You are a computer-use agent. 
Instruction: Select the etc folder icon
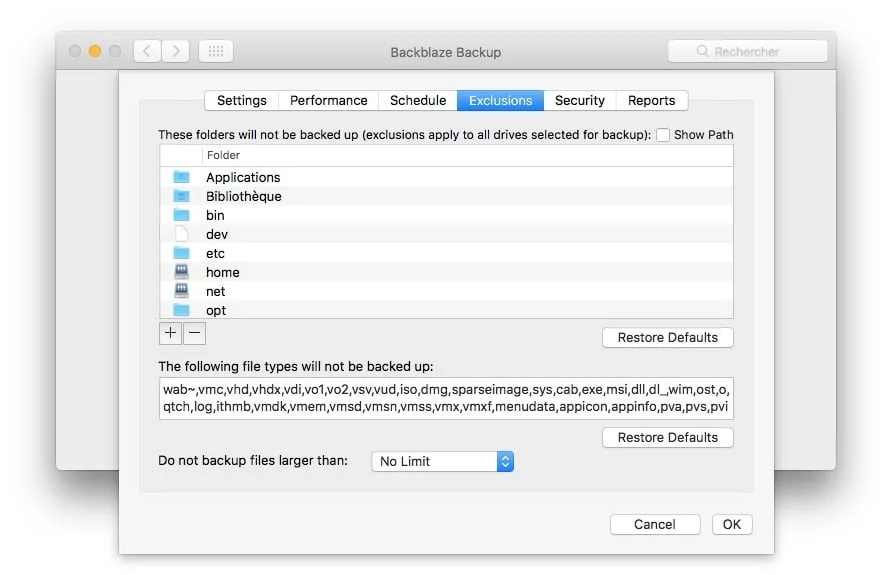181,253
